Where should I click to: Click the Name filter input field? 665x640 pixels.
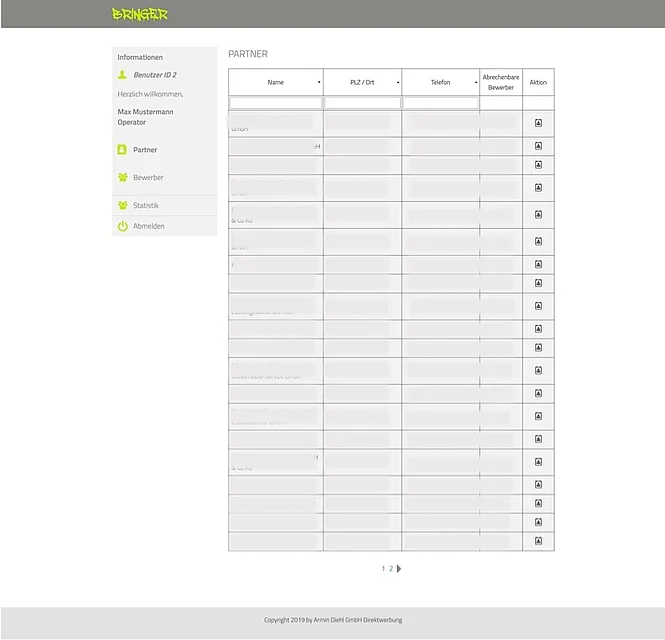coord(276,103)
